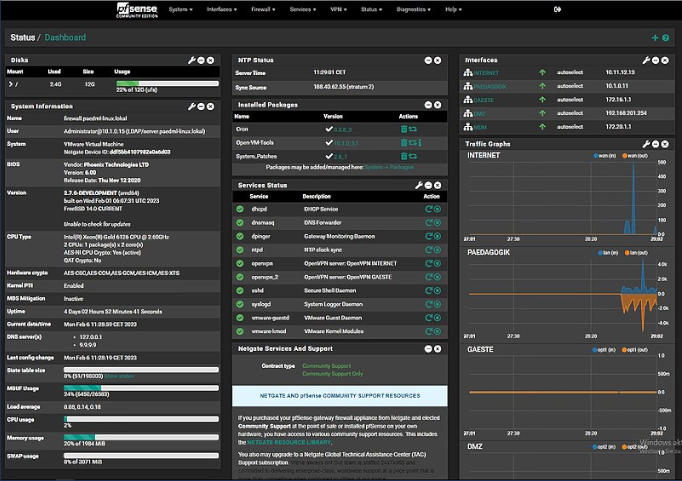Screen dimensions: 682x481
Task: Toggle opt1 (in) series in GAESTE graph
Action: pos(604,350)
